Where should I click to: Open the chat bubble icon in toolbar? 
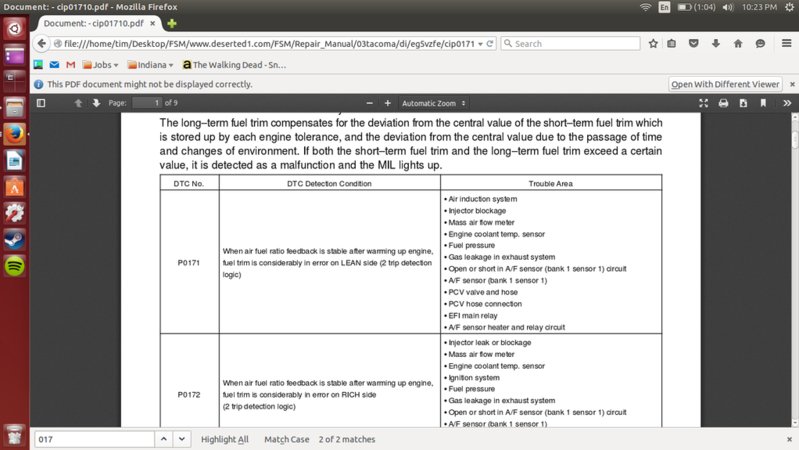click(760, 44)
